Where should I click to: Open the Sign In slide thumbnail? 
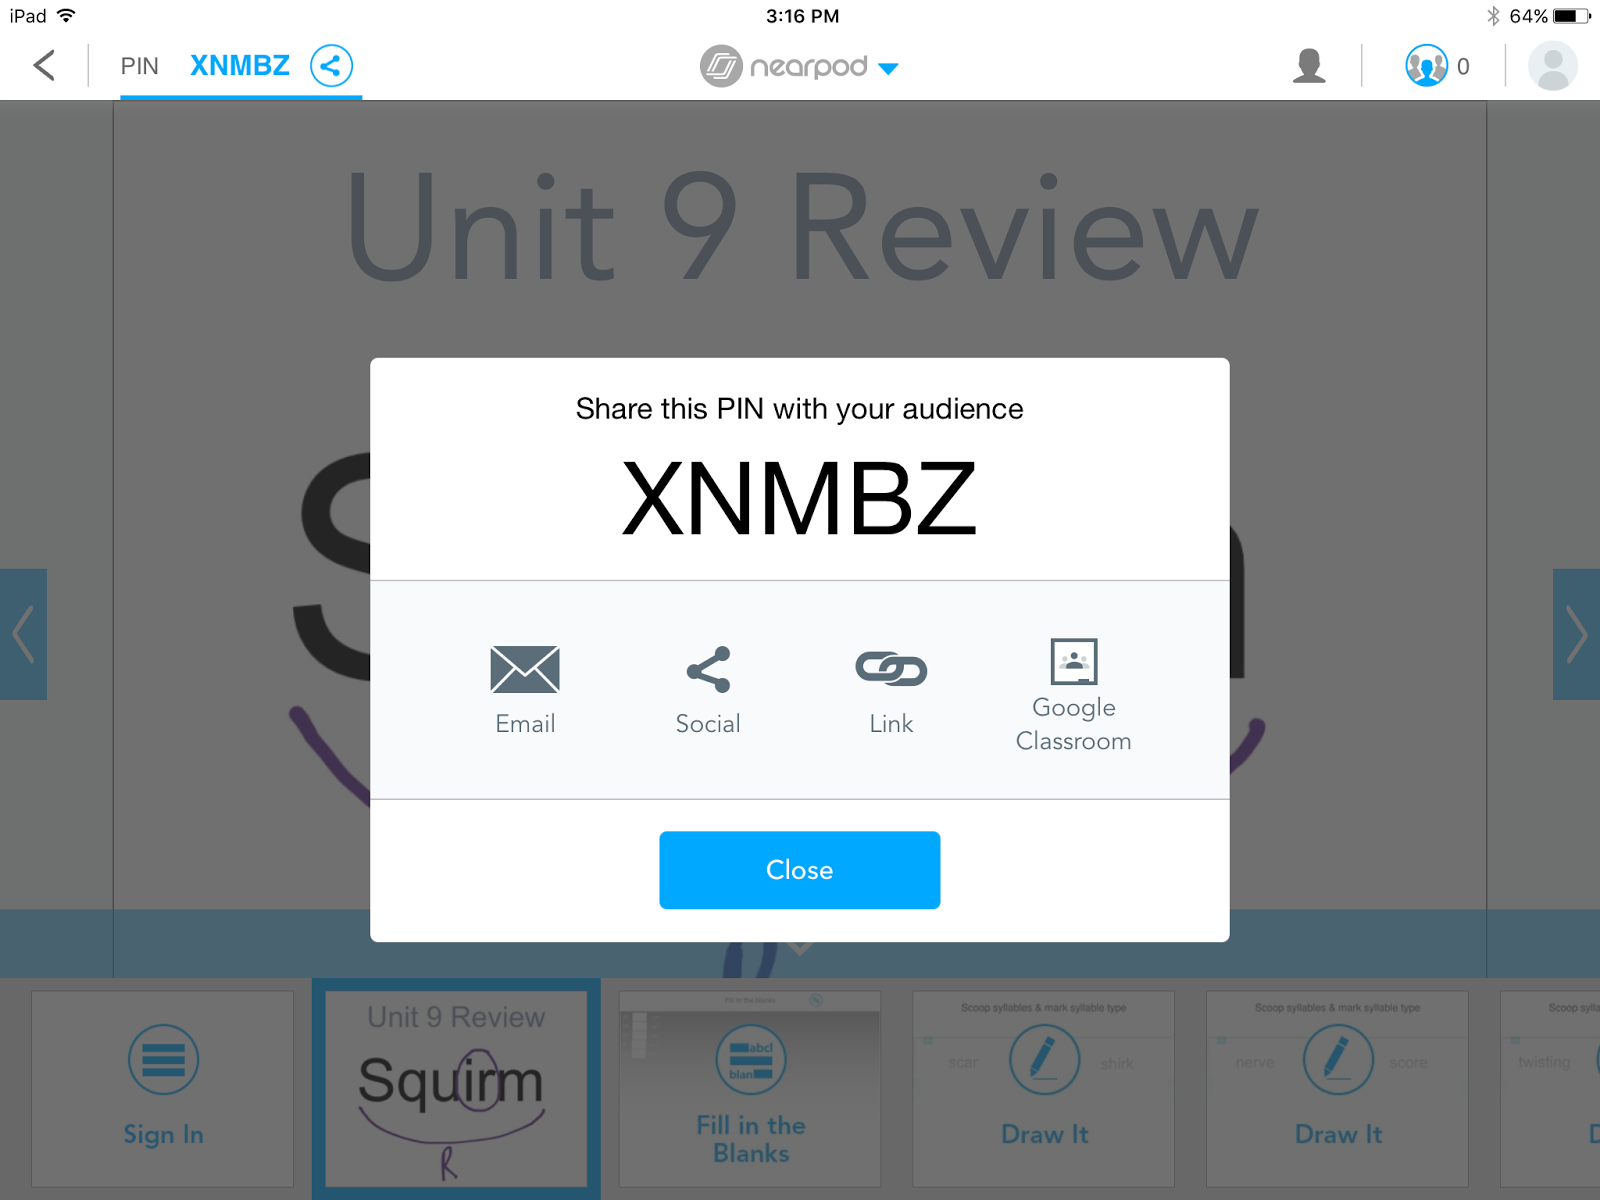[x=162, y=1088]
